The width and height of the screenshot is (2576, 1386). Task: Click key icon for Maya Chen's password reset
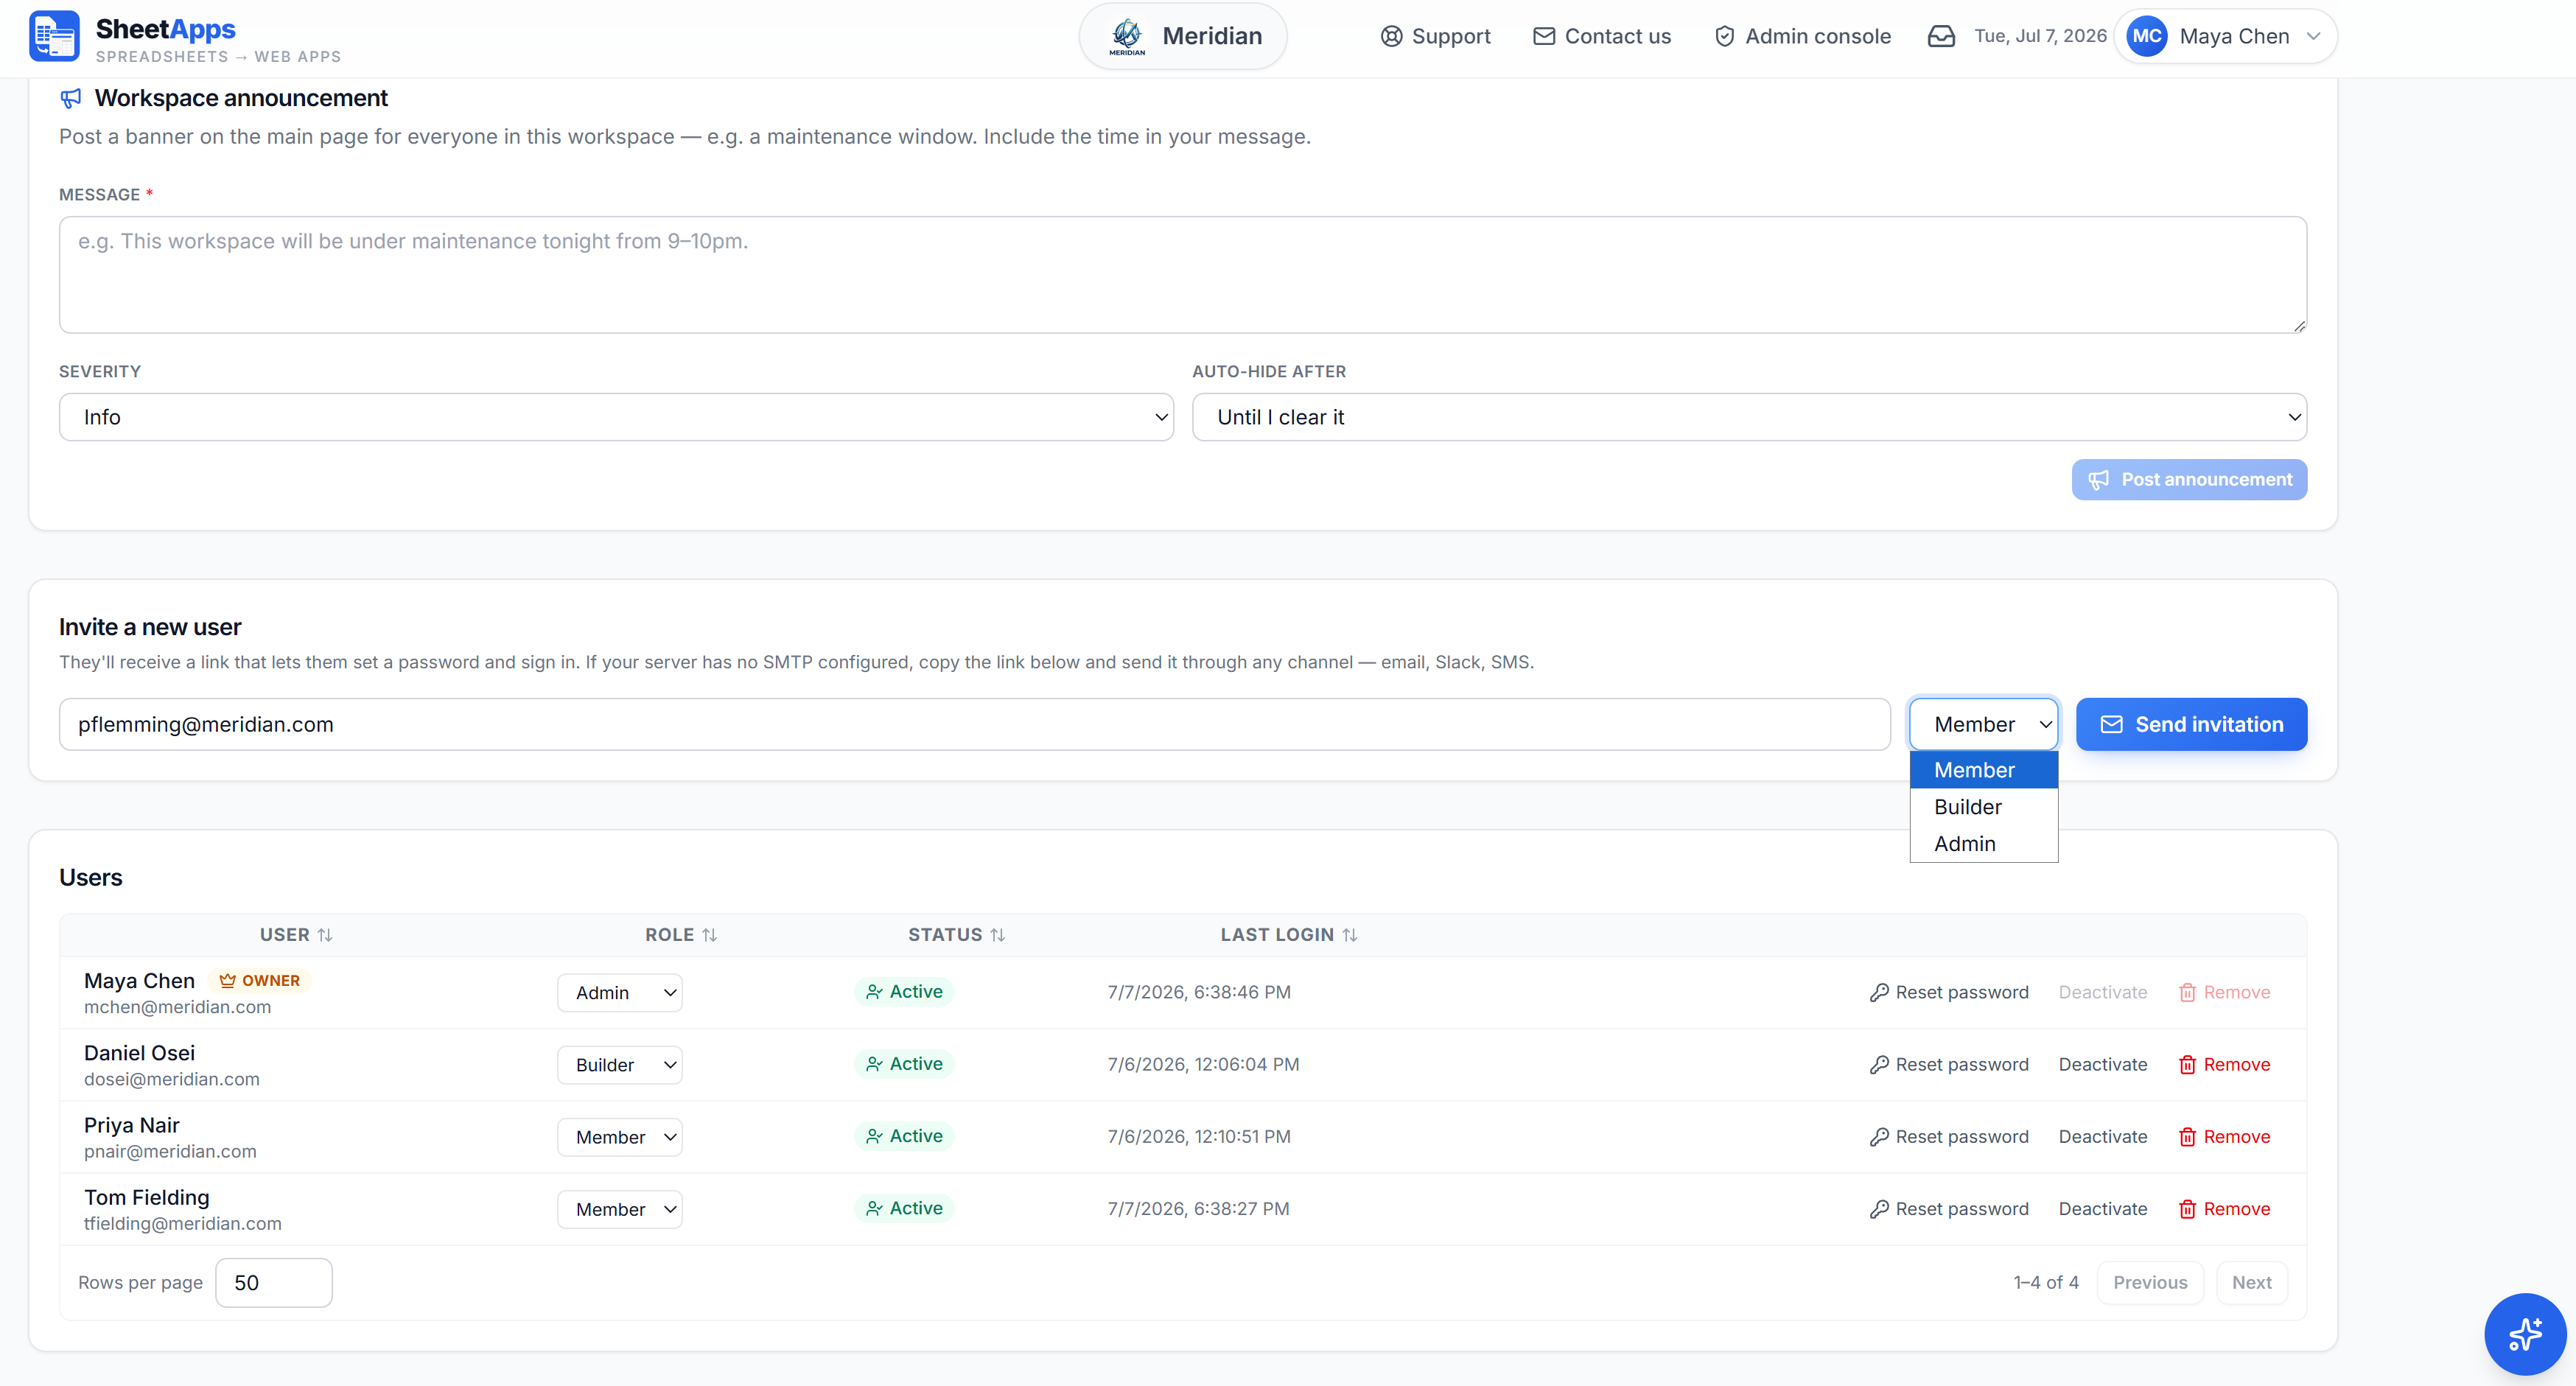[x=1879, y=993]
